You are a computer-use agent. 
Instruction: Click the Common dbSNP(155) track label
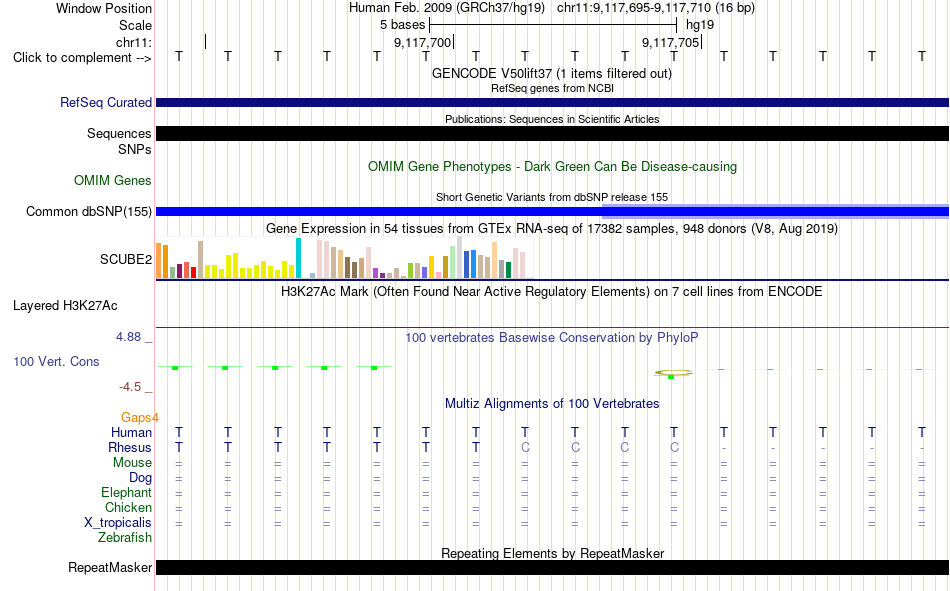pos(89,212)
